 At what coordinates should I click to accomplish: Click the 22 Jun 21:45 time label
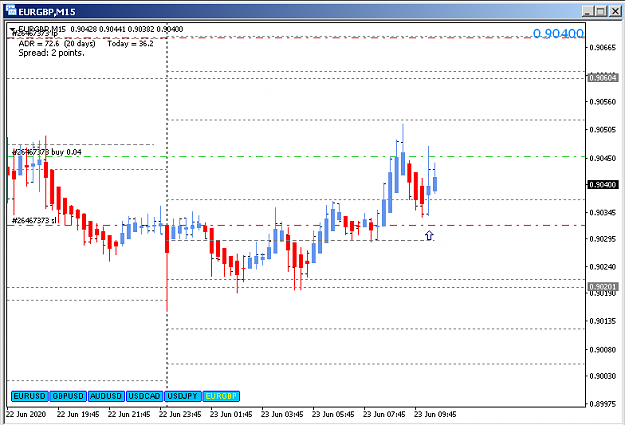[x=129, y=414]
